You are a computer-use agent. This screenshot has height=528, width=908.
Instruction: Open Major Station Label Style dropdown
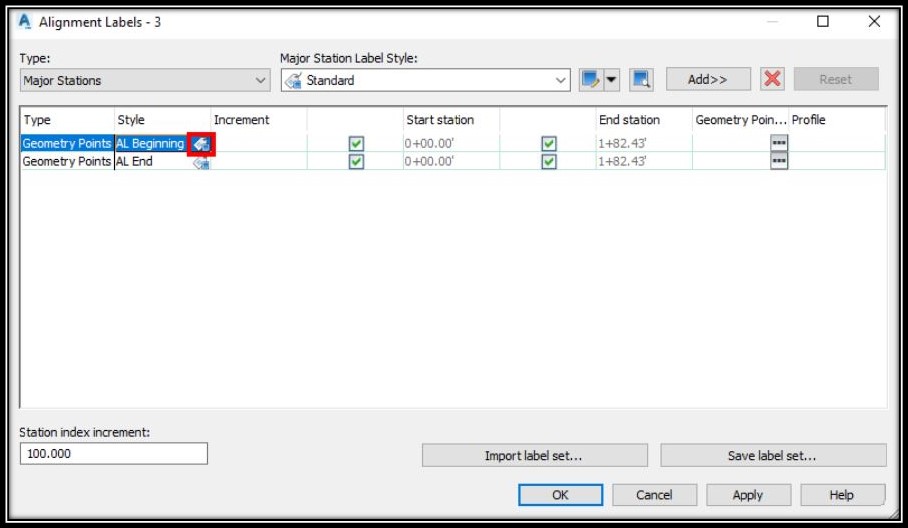pos(426,80)
